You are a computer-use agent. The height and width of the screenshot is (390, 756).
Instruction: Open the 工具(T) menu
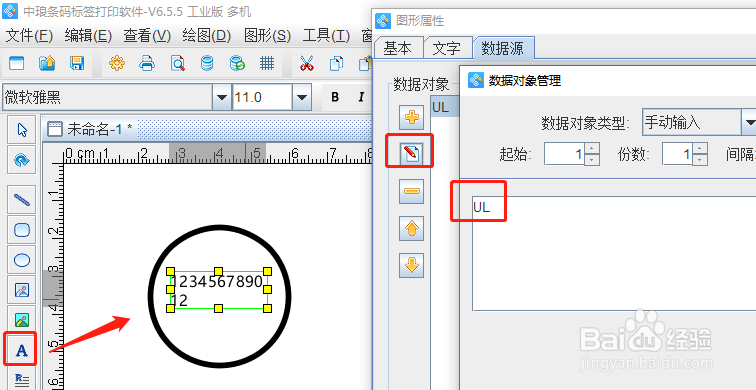point(326,35)
